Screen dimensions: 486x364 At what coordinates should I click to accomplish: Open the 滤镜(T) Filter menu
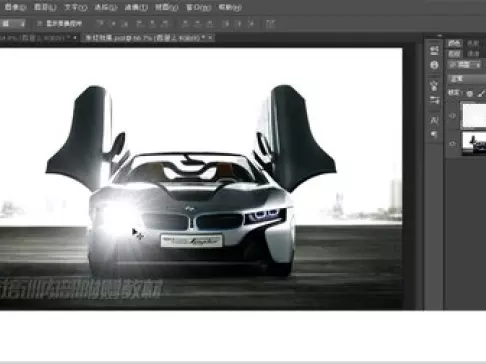point(136,7)
